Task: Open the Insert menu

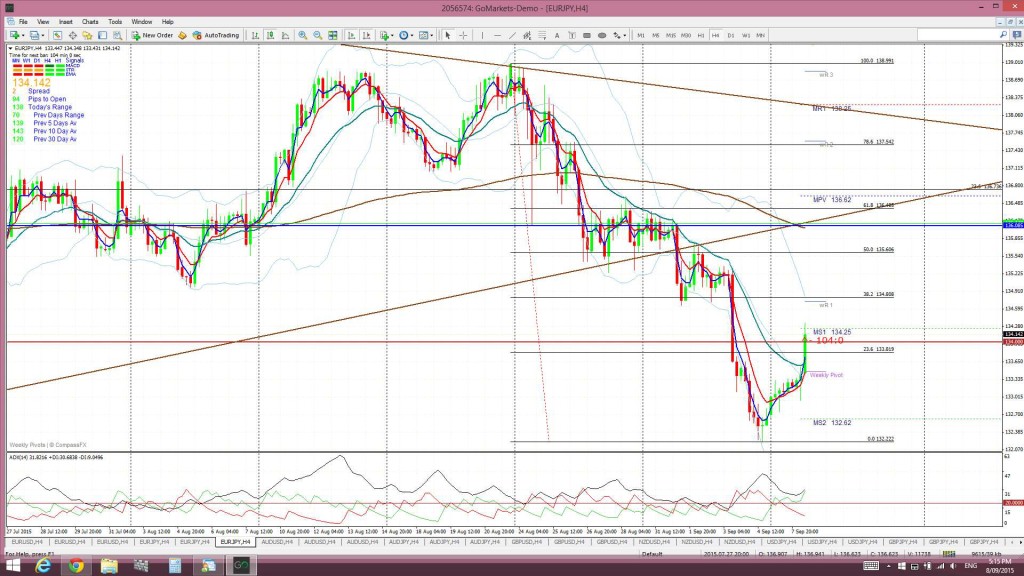Action: pyautogui.click(x=65, y=22)
